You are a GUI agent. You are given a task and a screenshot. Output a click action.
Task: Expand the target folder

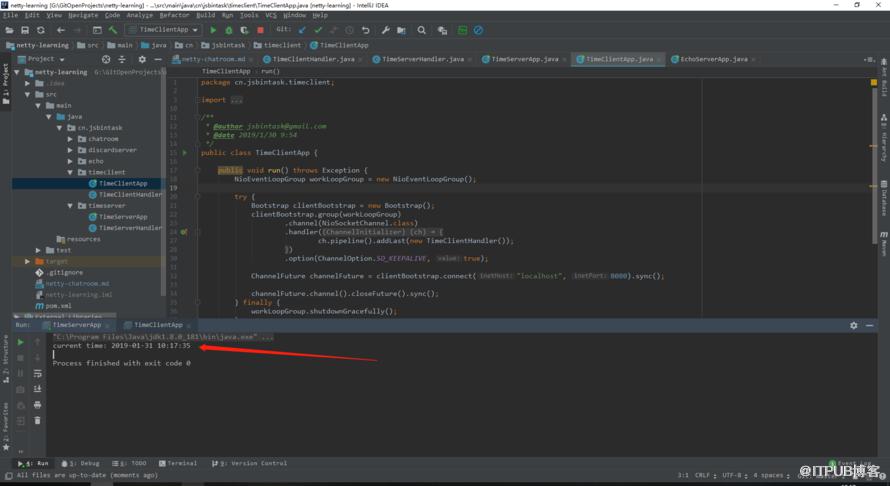[27, 261]
